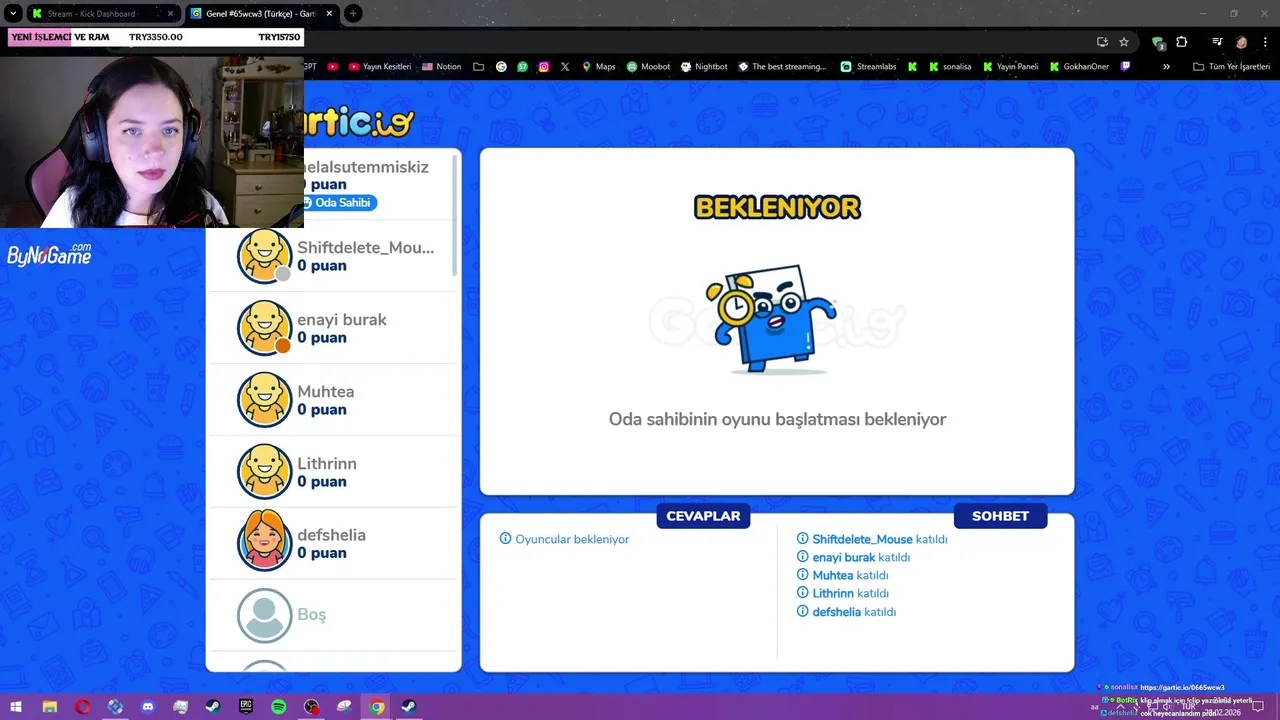The width and height of the screenshot is (1280, 720).
Task: Open the media controls icon in Chrome
Action: [x=1217, y=42]
